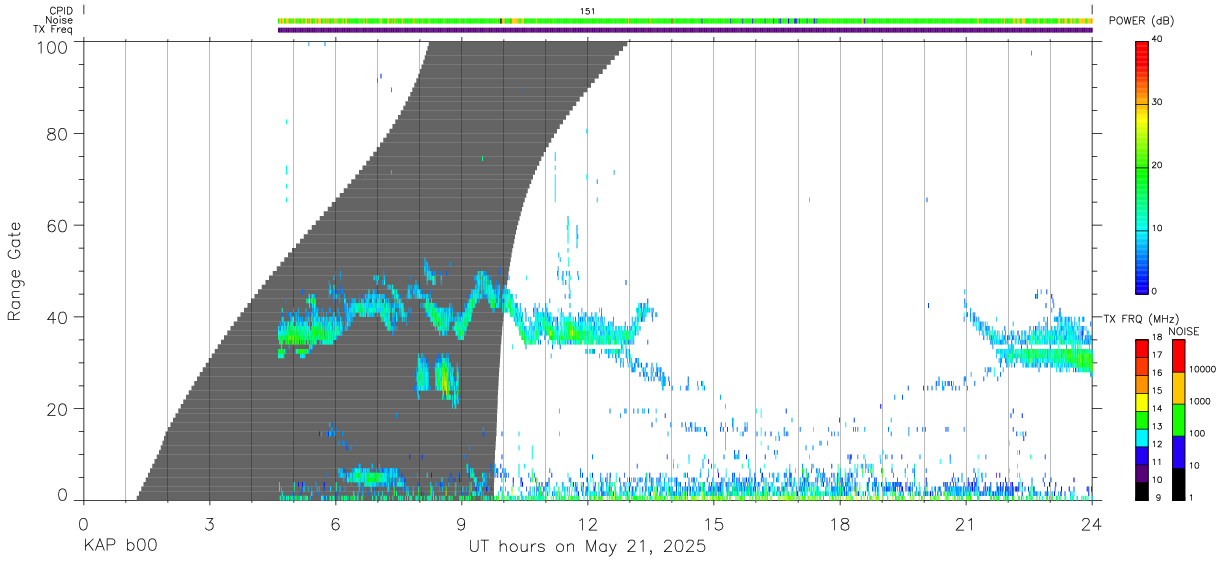Click the 15 hour tick label on the time axis
This screenshot has width=1228, height=567.
(714, 525)
